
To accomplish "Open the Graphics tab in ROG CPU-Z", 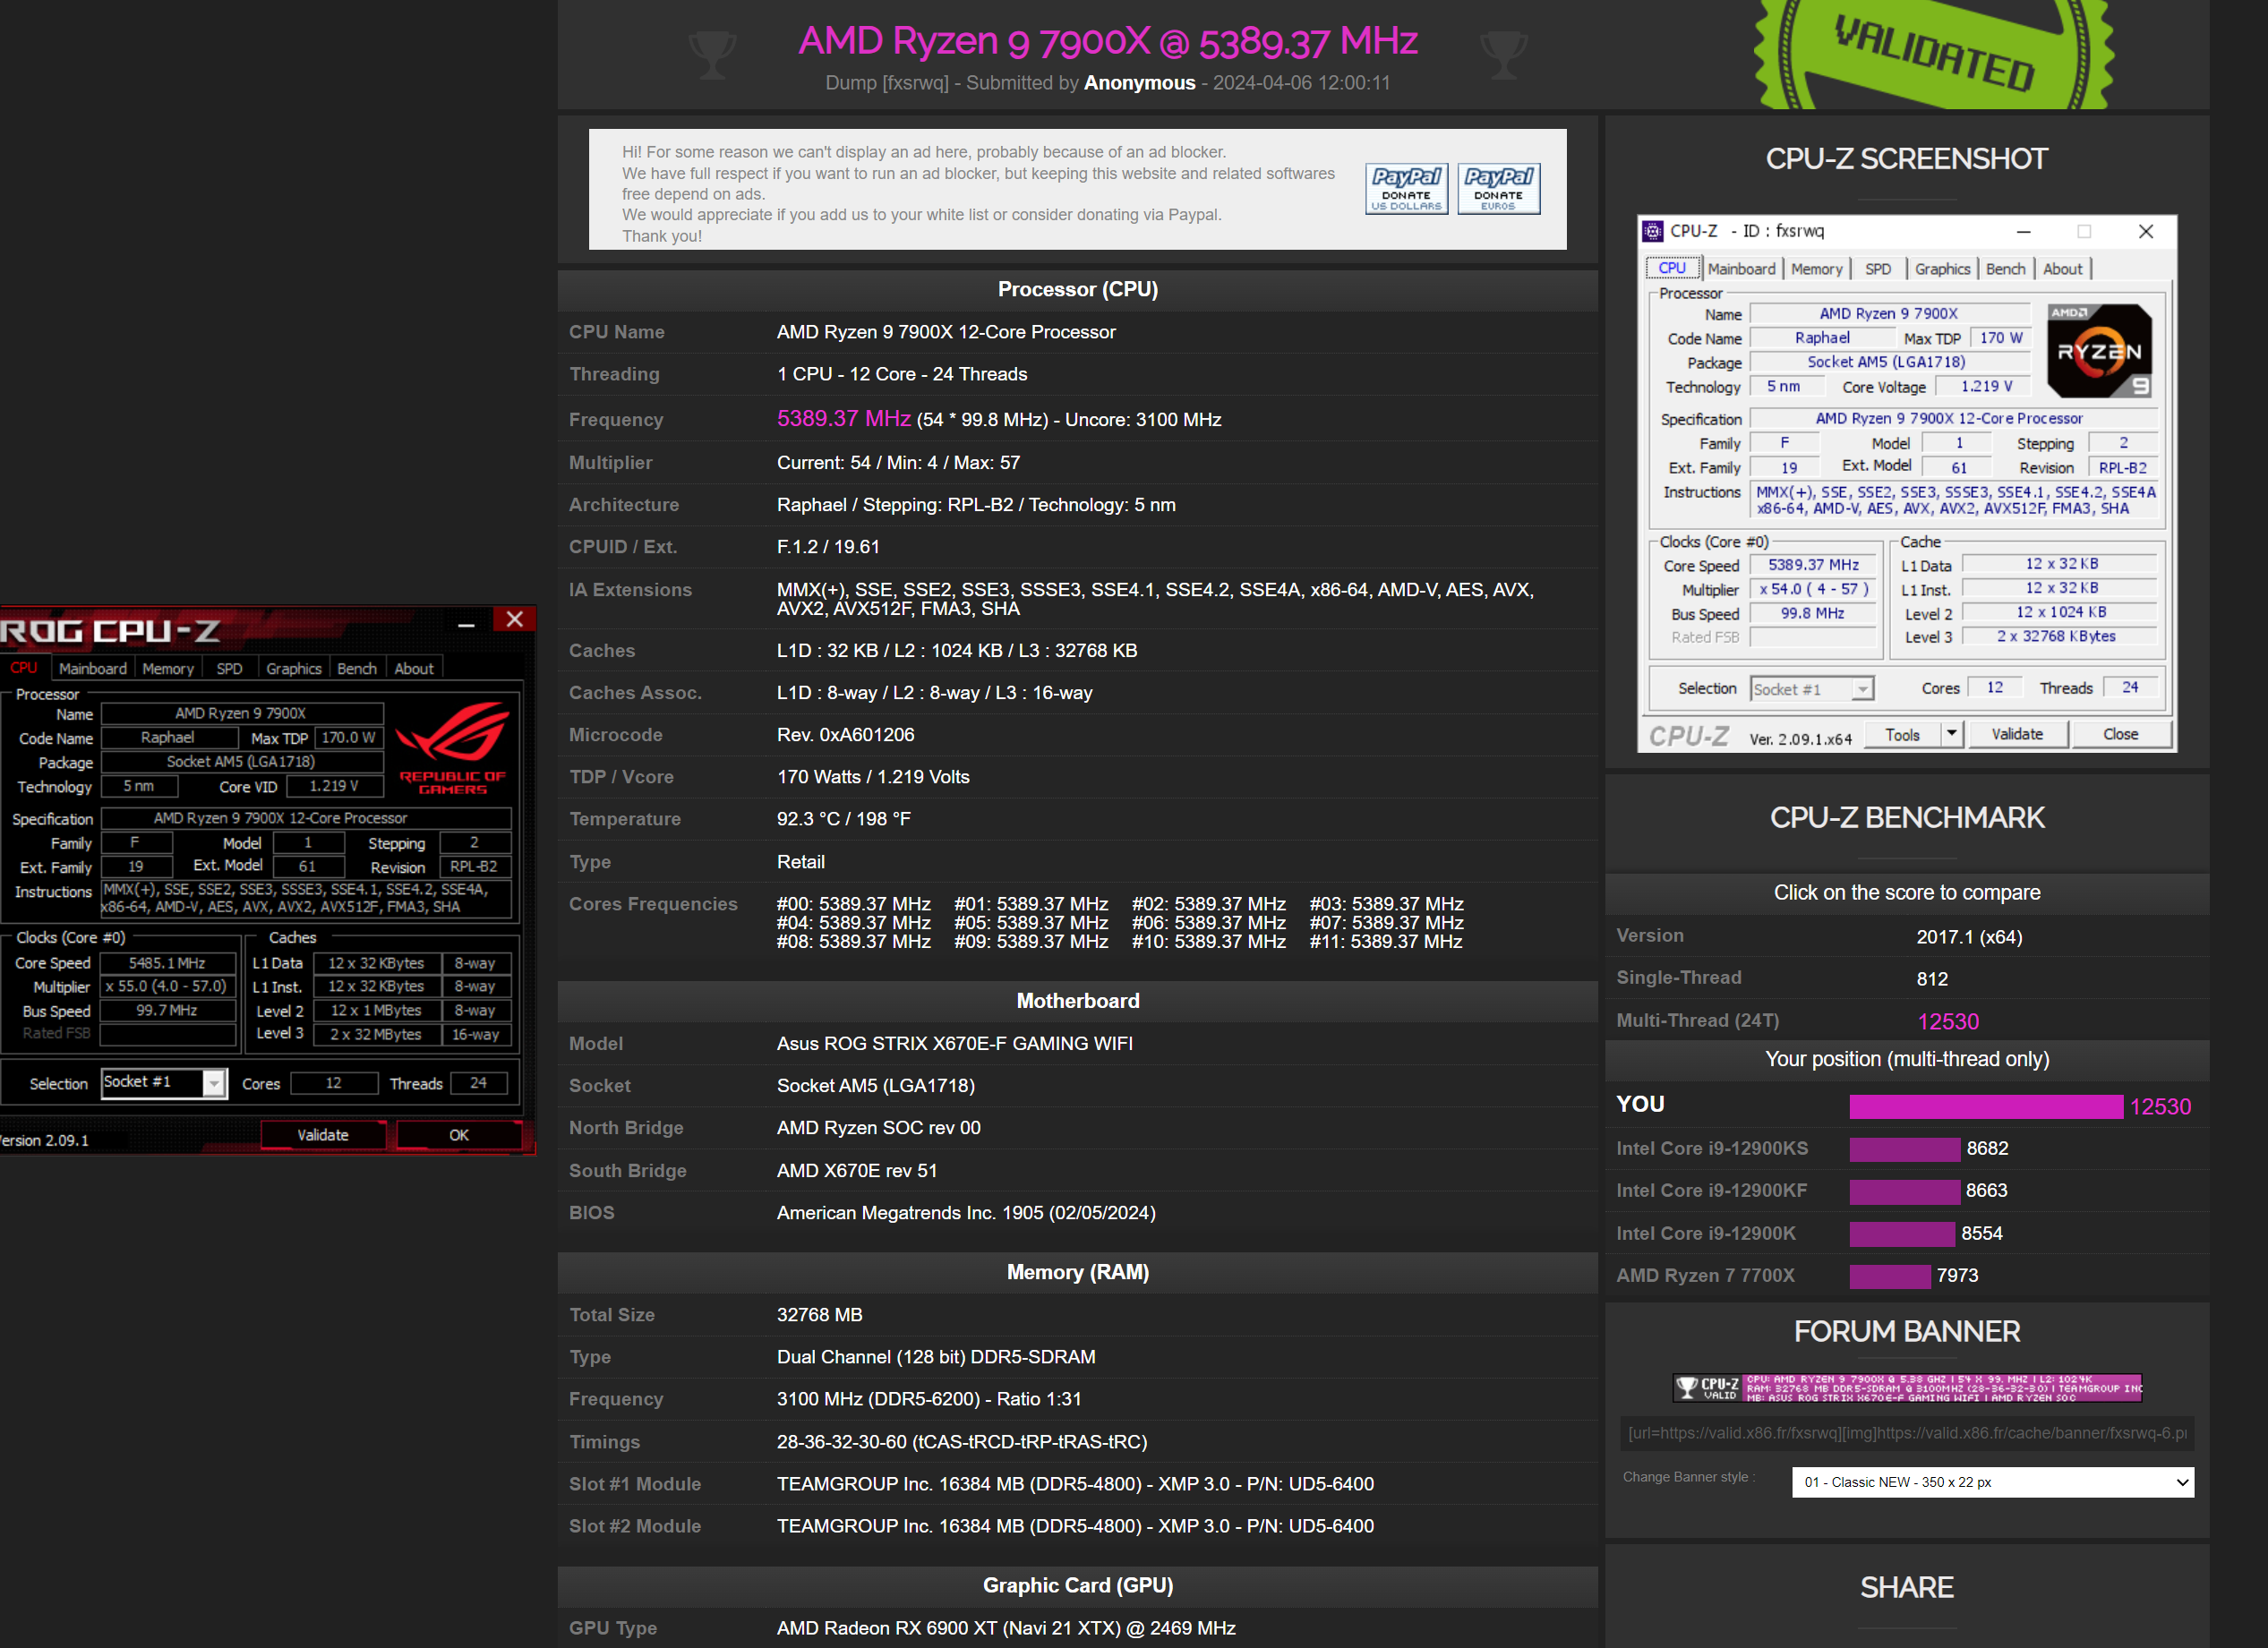I will pyautogui.click(x=294, y=668).
